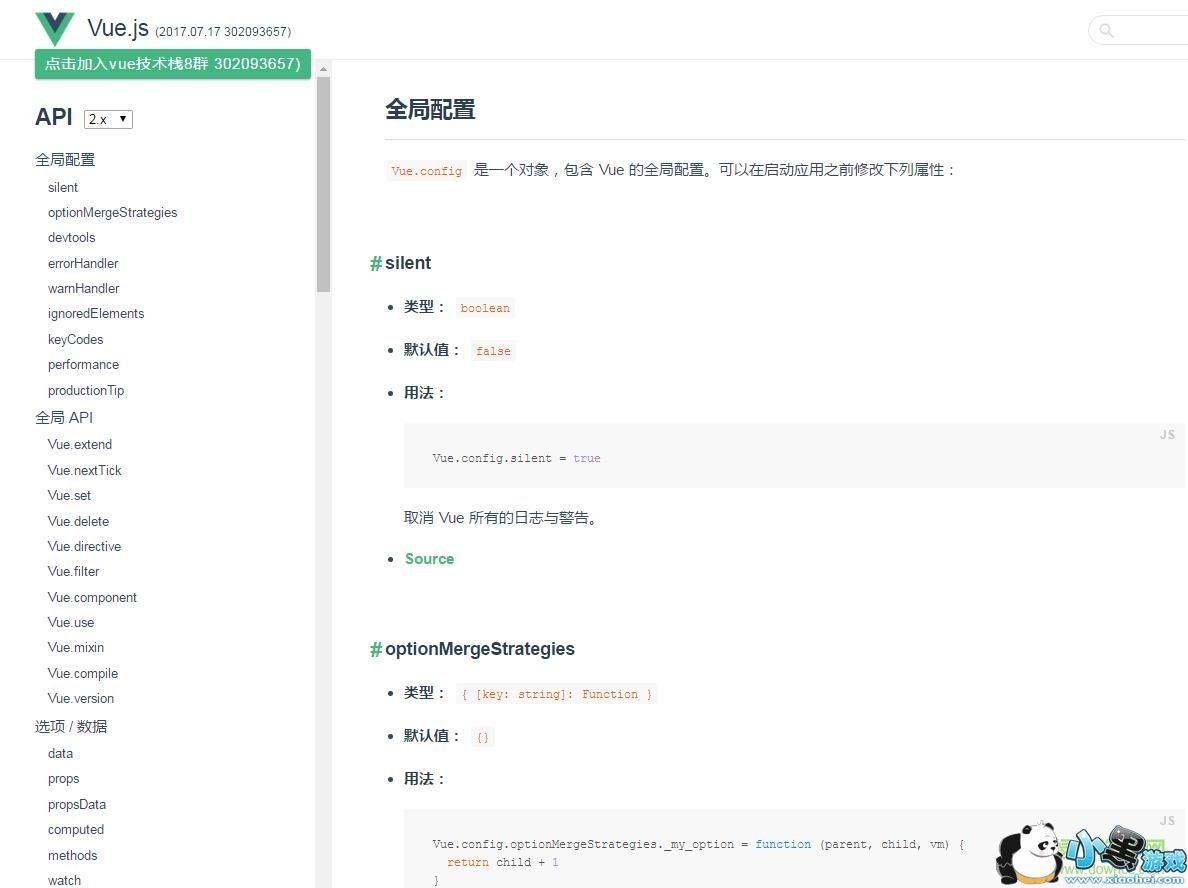Open the Source link under silent
Screen dimensions: 1188x888
[x=430, y=558]
